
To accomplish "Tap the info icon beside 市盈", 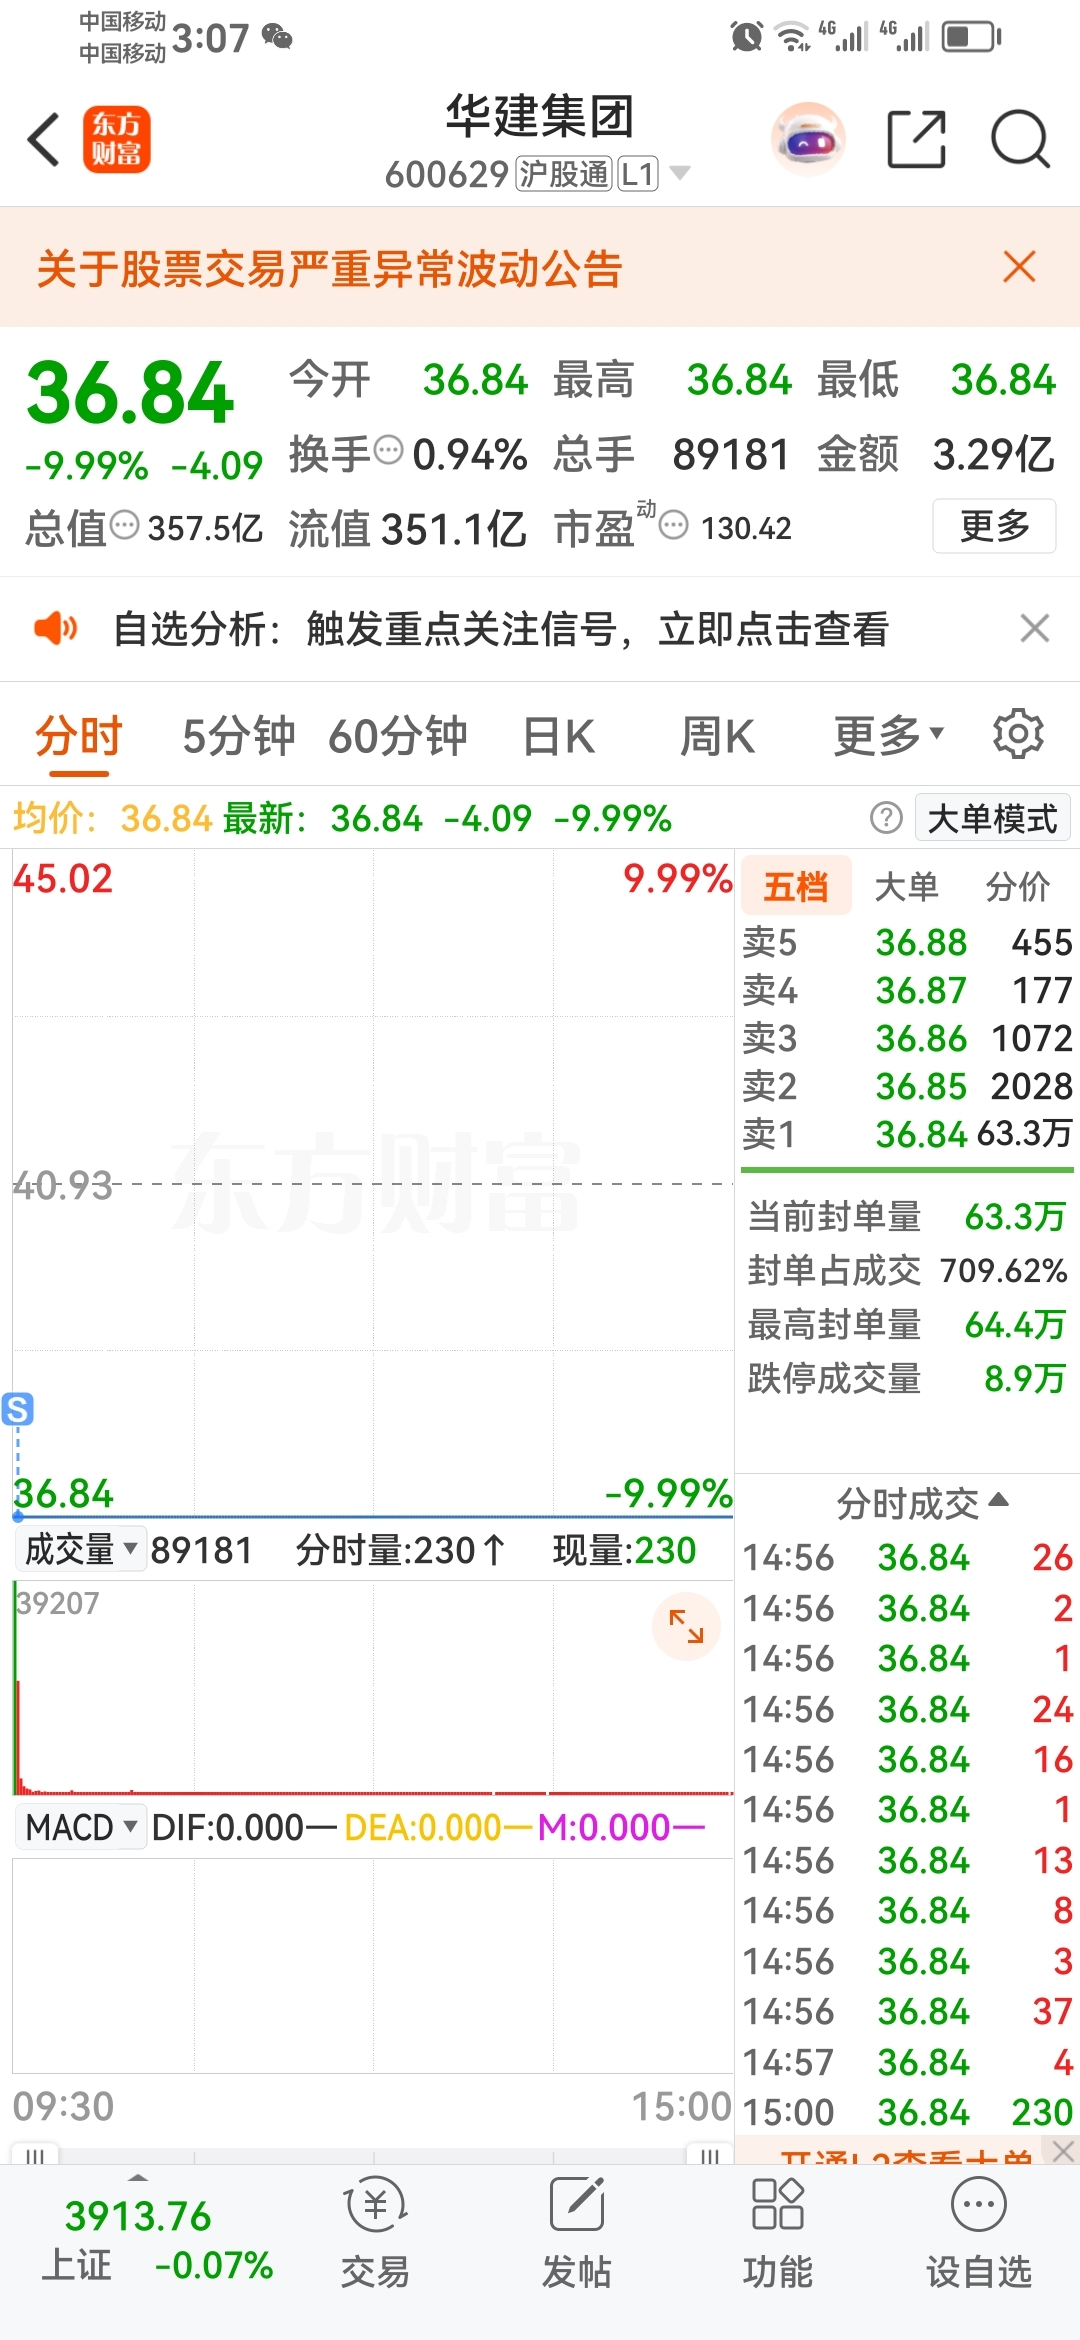I will pyautogui.click(x=674, y=524).
